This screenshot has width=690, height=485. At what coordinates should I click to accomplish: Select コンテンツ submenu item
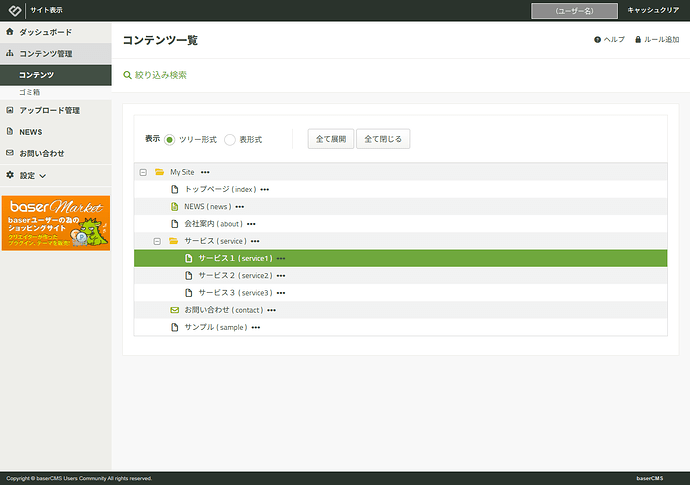[x=55, y=75]
